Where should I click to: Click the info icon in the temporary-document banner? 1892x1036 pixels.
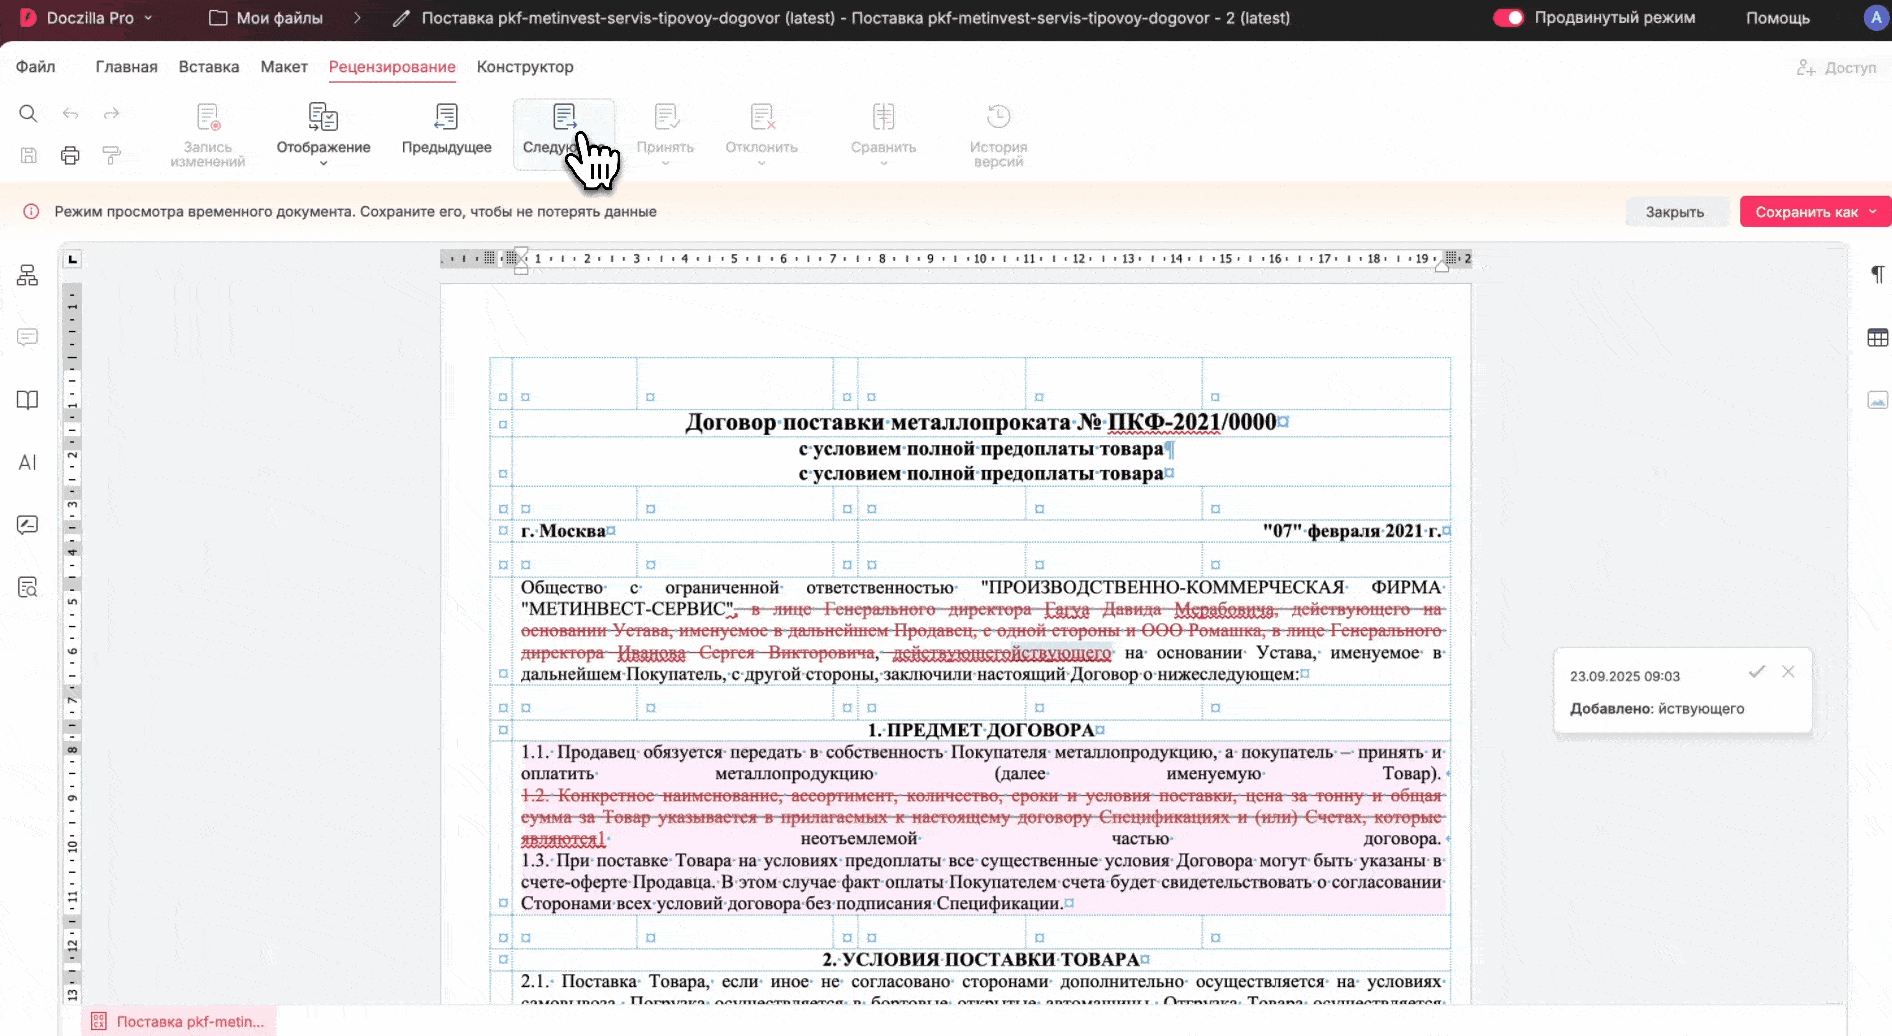[x=31, y=212]
